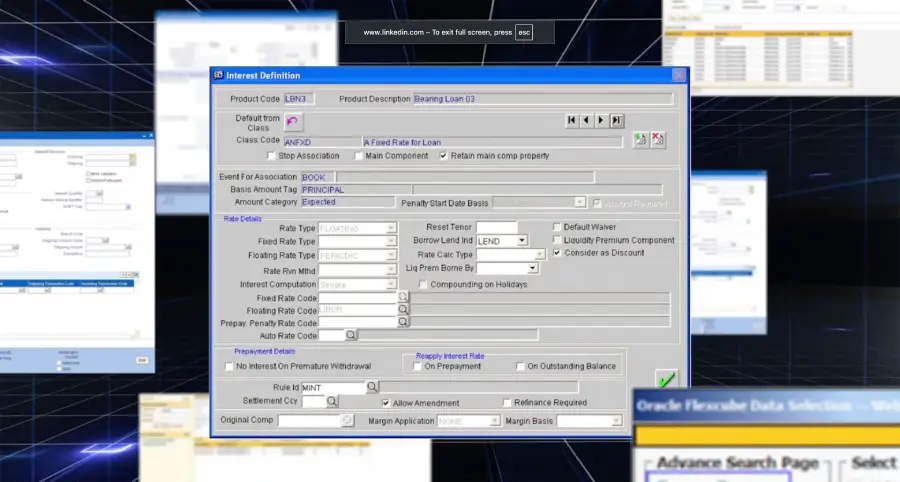Open Rule Id lookup magnifier
Viewport: 900px width, 482px height.
point(372,387)
